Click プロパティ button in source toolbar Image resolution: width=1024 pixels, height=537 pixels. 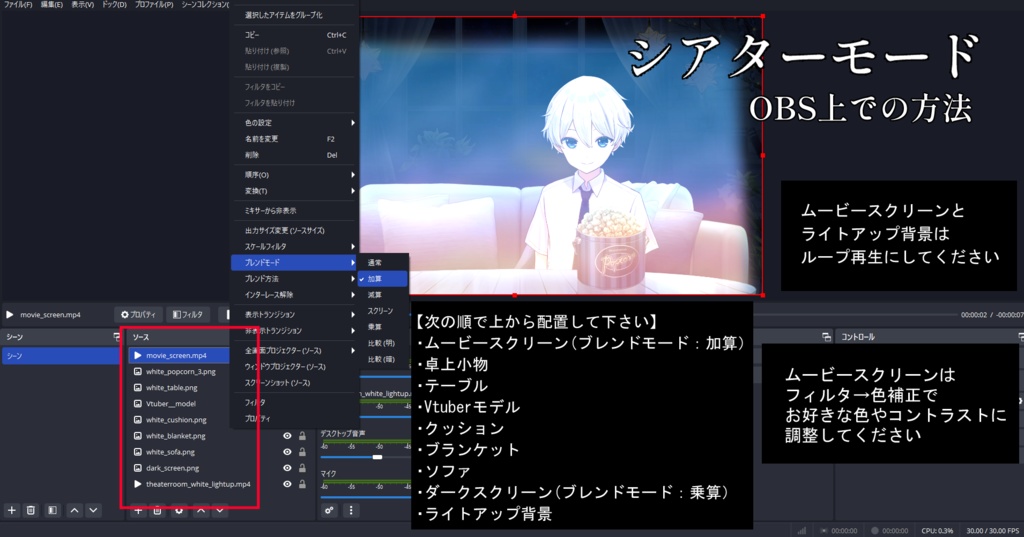138,315
